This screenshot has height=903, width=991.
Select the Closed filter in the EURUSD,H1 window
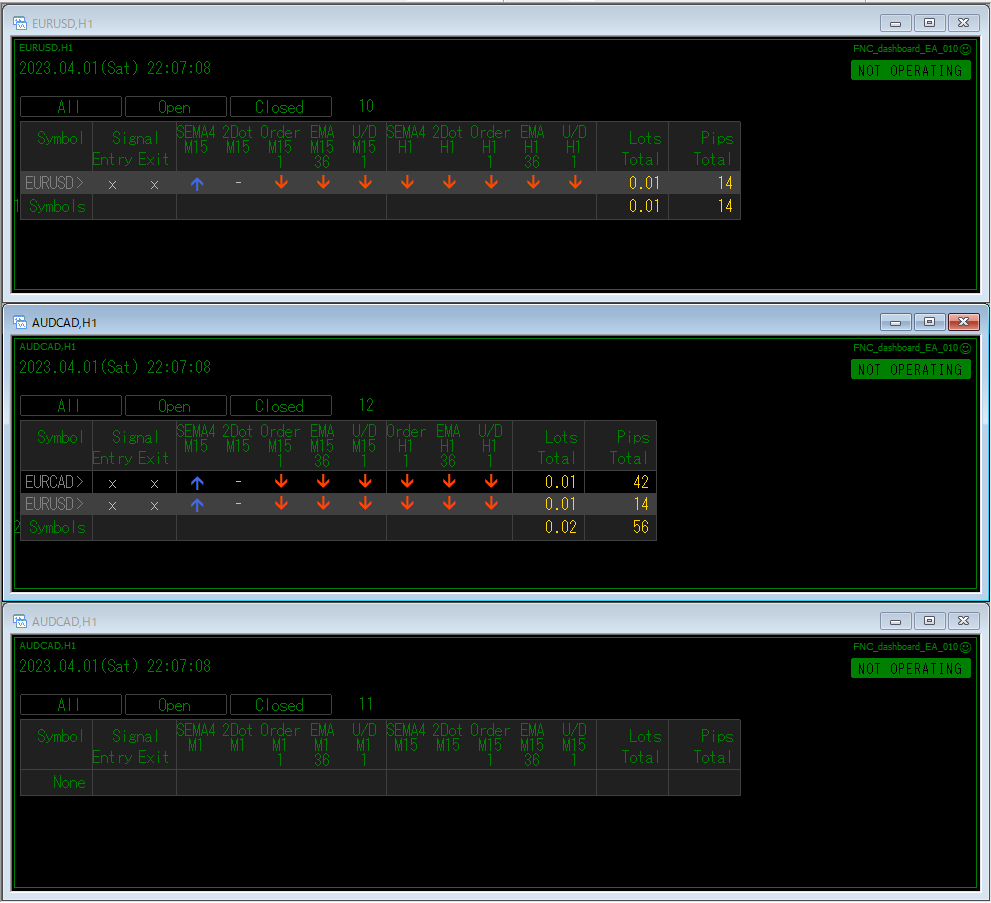281,107
